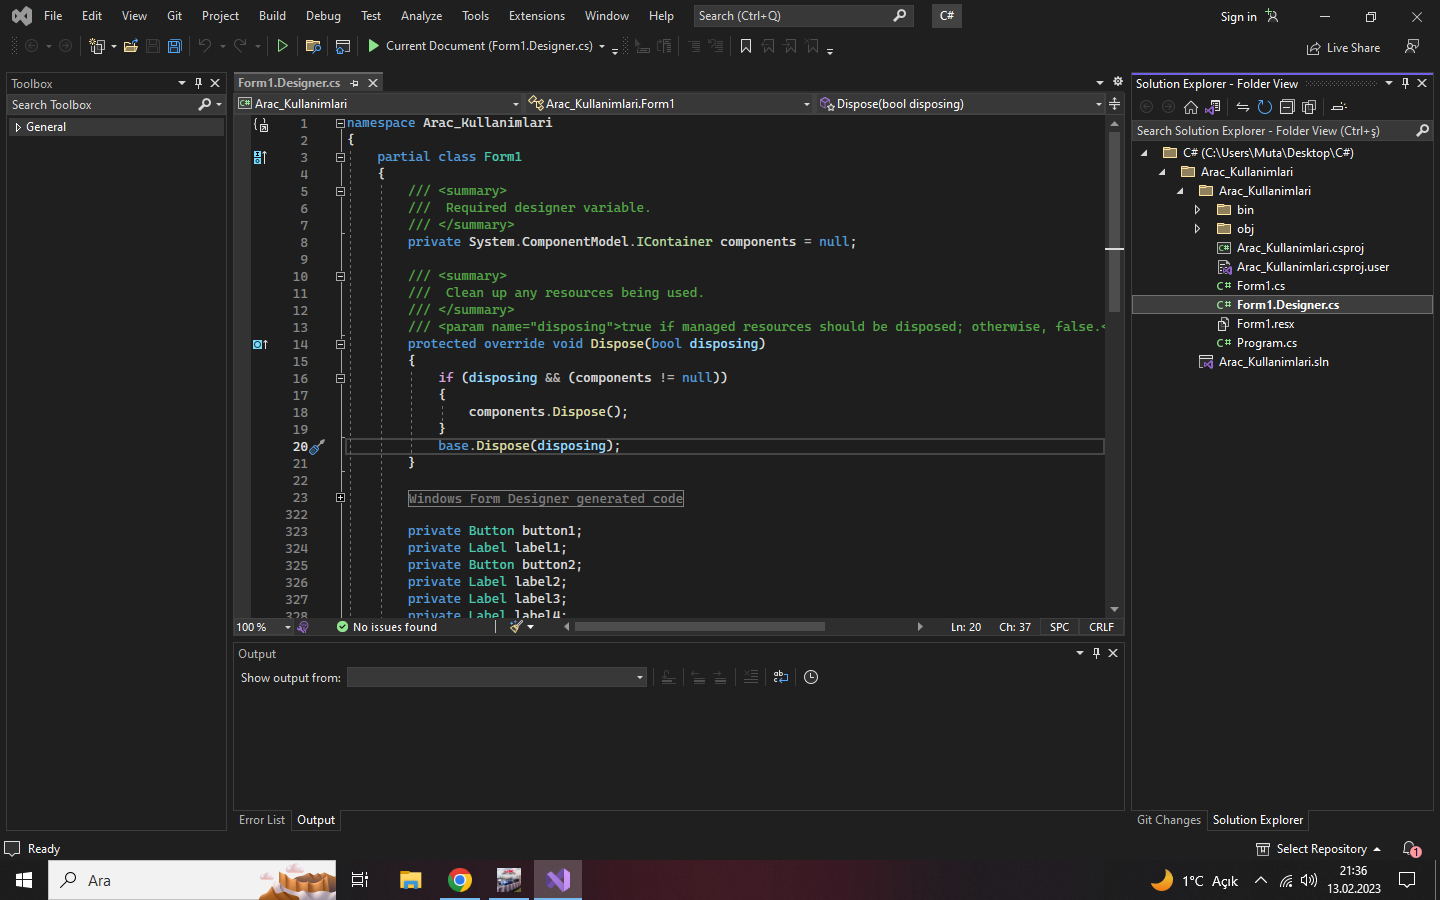Expand Windows Form Designer generated code region
Viewport: 1440px width, 900px height.
pyautogui.click(x=340, y=498)
